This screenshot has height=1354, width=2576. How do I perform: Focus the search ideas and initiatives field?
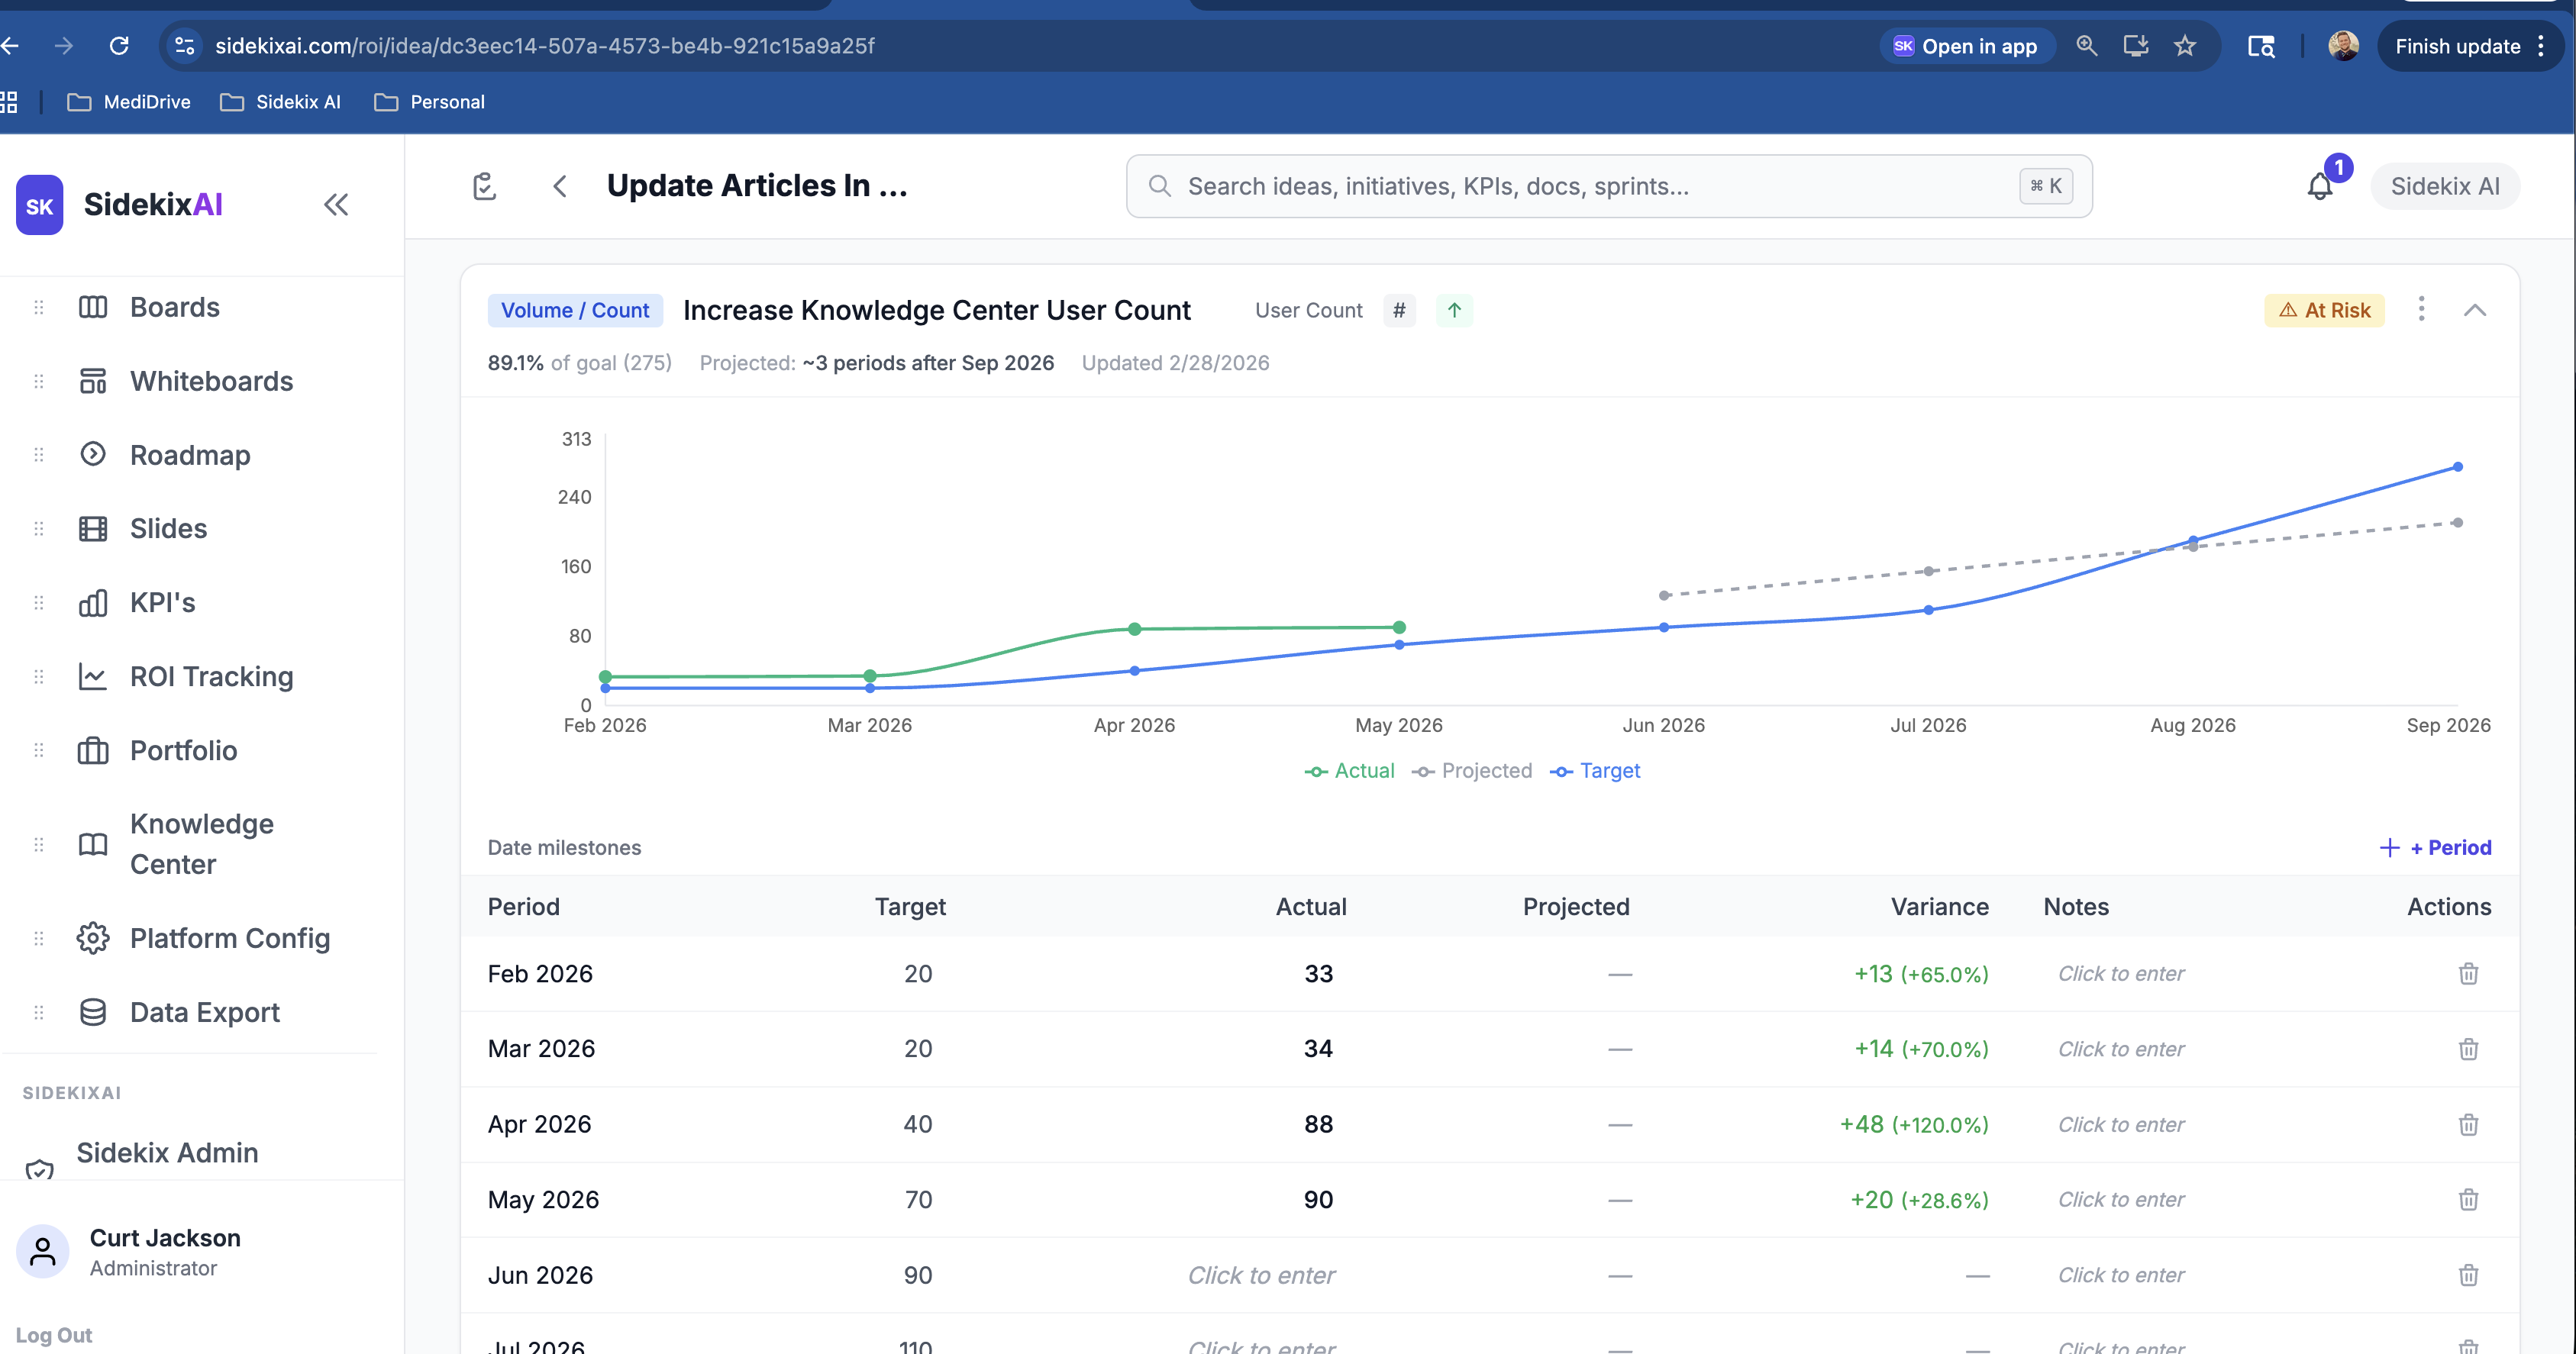click(1608, 186)
